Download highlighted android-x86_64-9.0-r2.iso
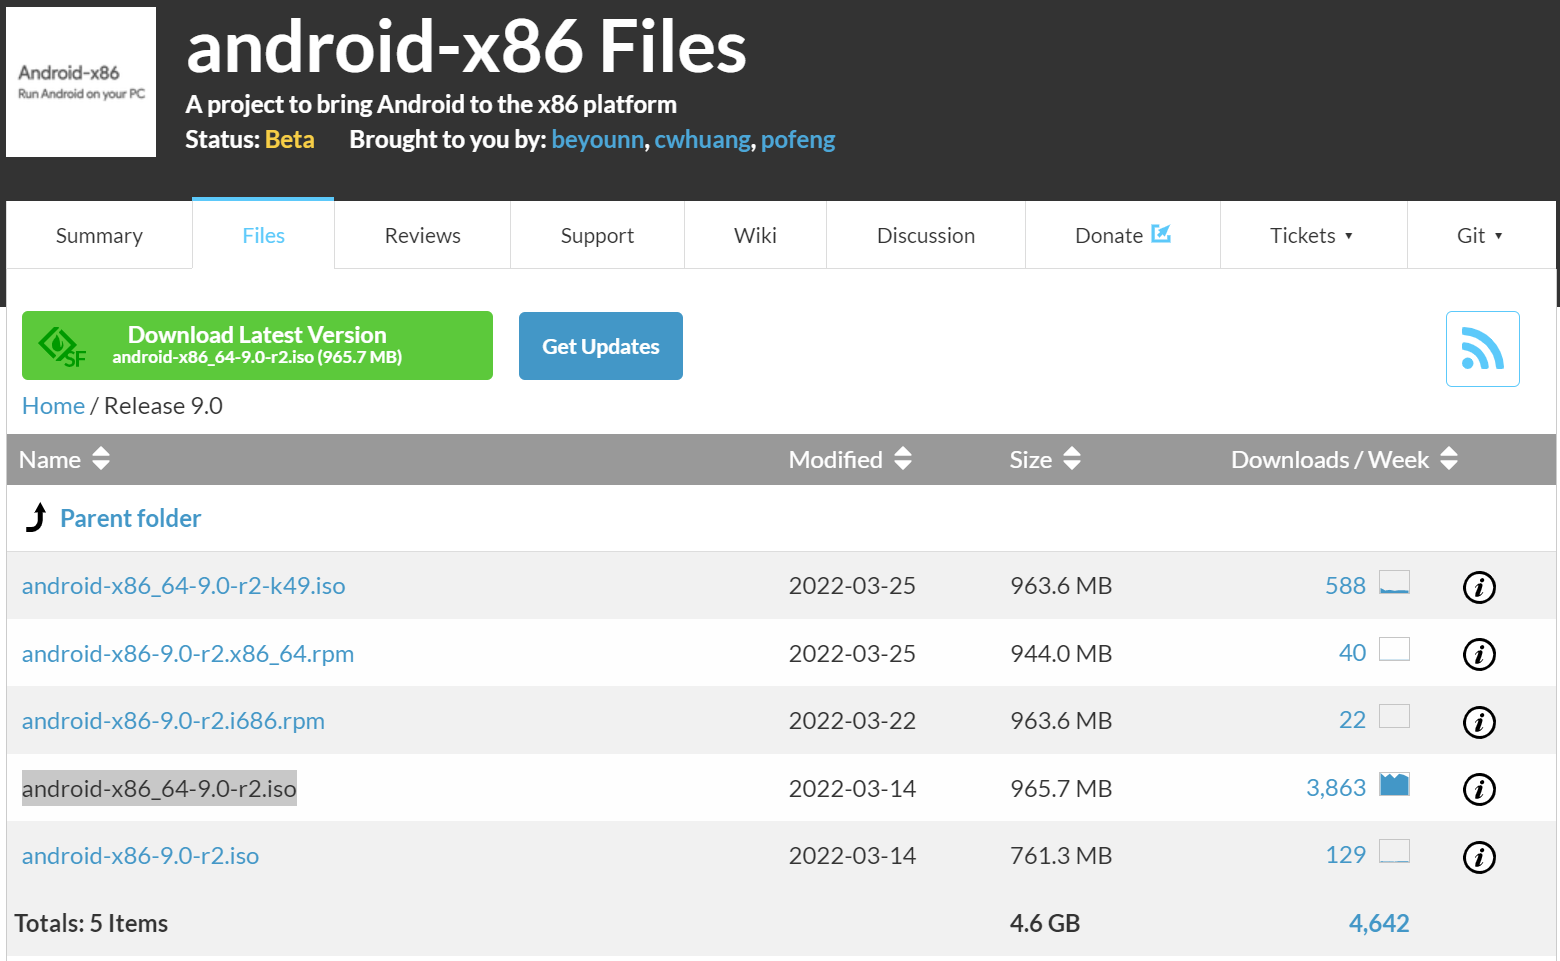 (159, 788)
